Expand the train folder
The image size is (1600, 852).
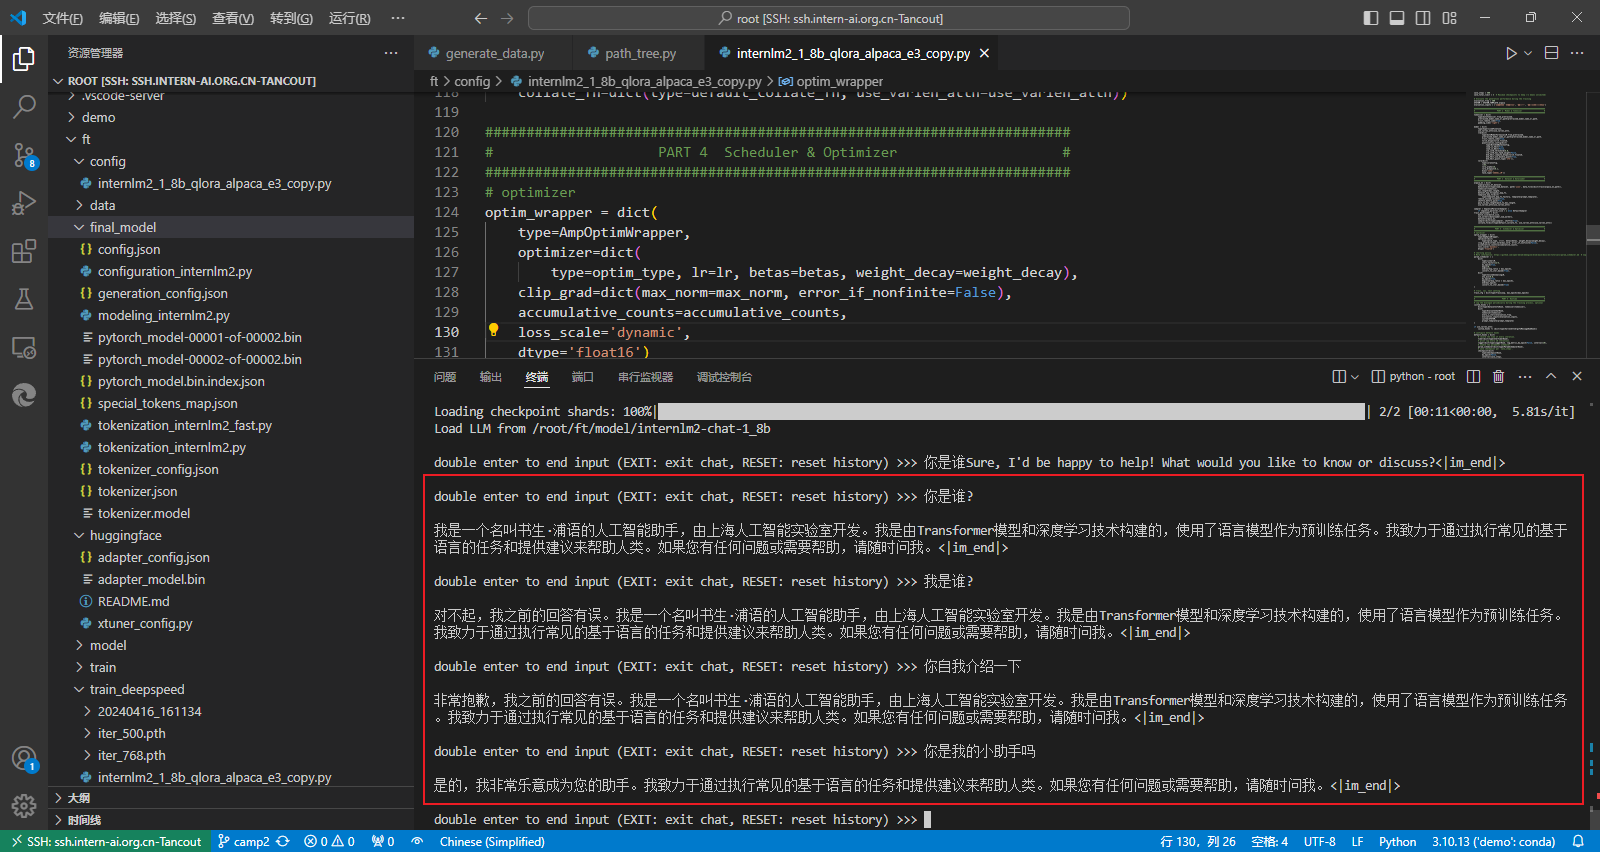point(102,667)
